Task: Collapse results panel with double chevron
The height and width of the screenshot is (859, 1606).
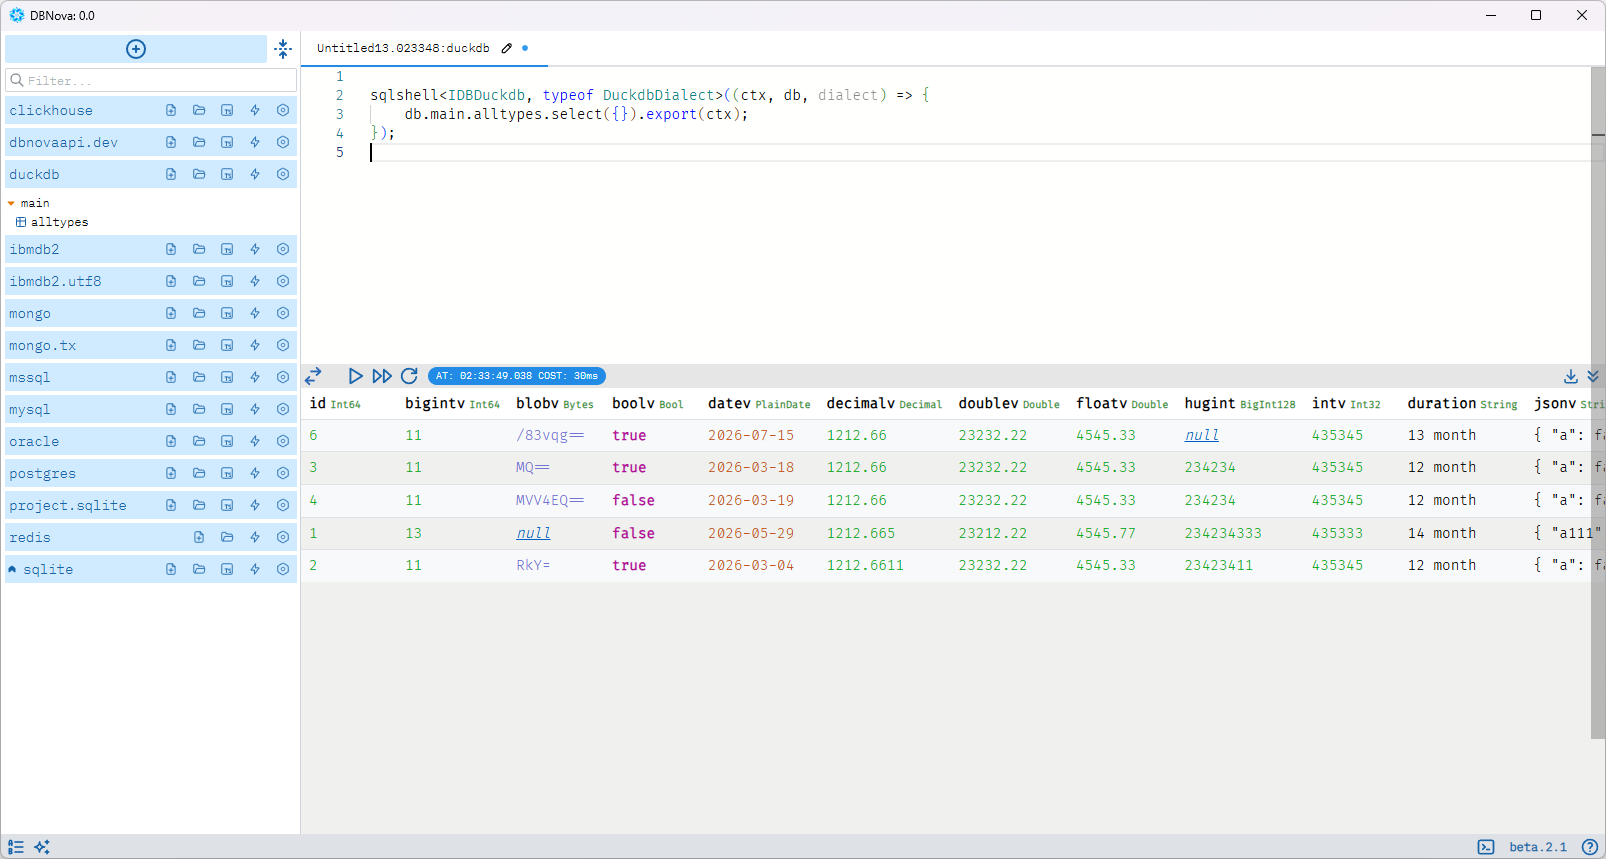Action: [x=1593, y=376]
